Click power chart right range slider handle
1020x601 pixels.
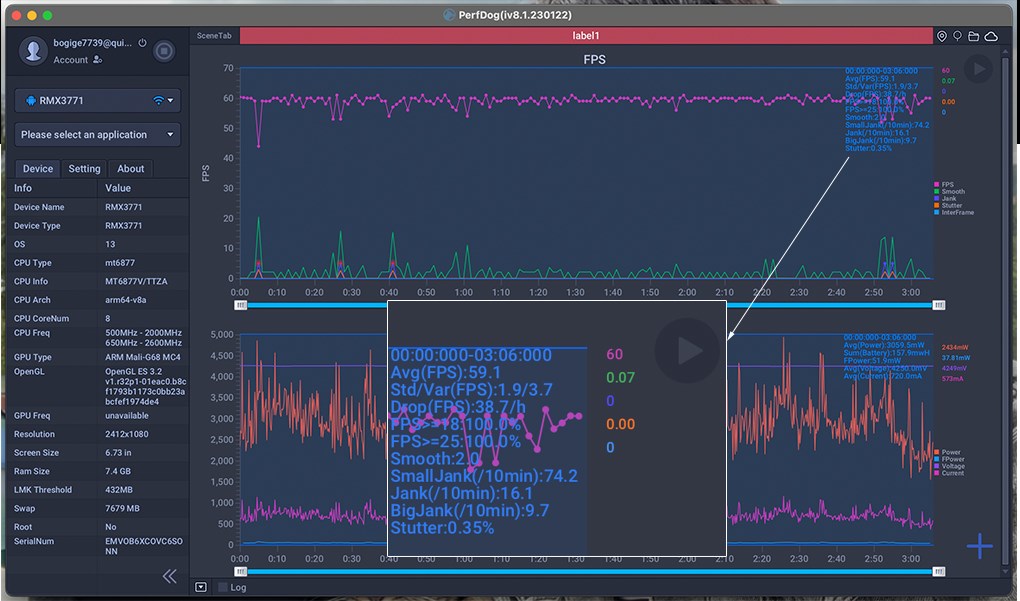tap(939, 572)
